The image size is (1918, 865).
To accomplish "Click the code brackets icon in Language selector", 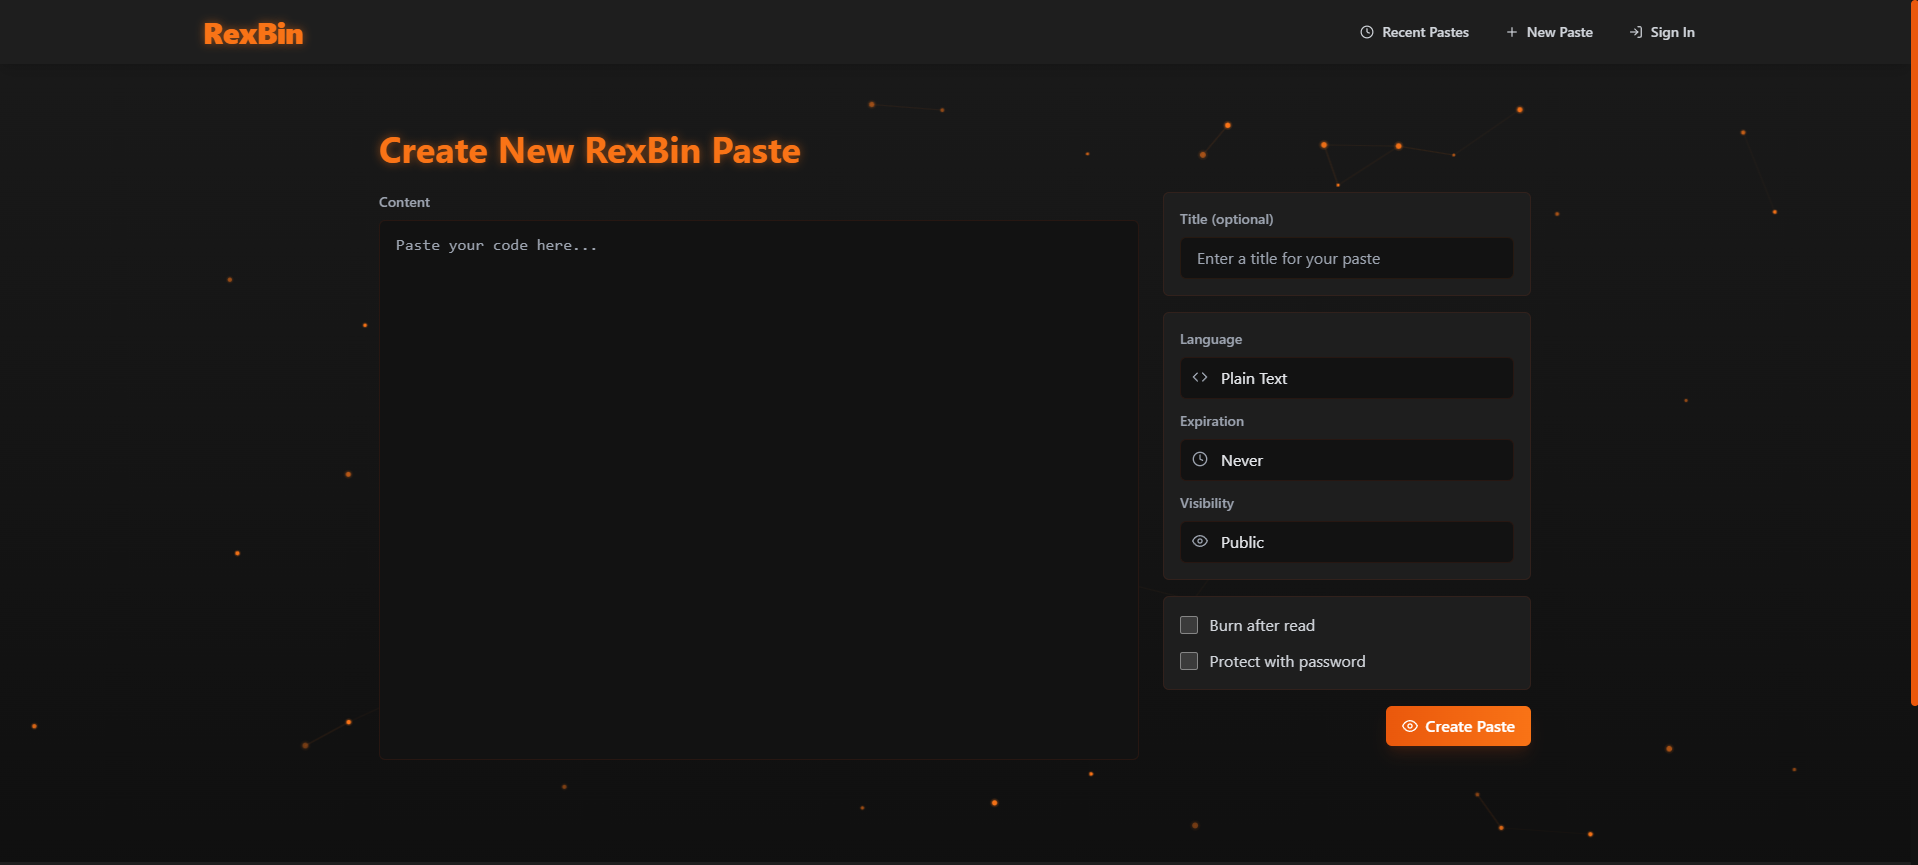I will tap(1200, 378).
